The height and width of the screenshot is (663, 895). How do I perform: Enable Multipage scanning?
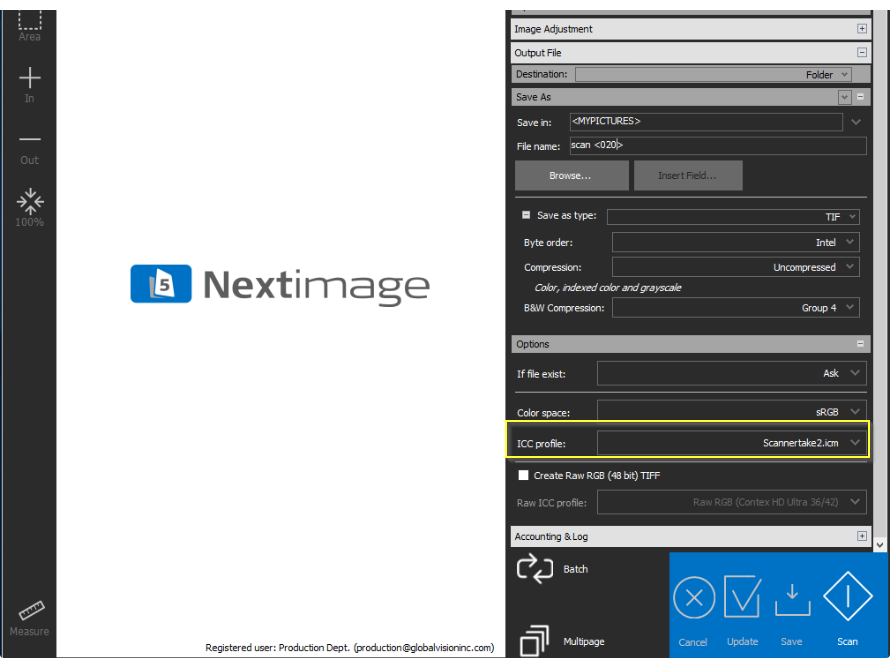[536, 641]
